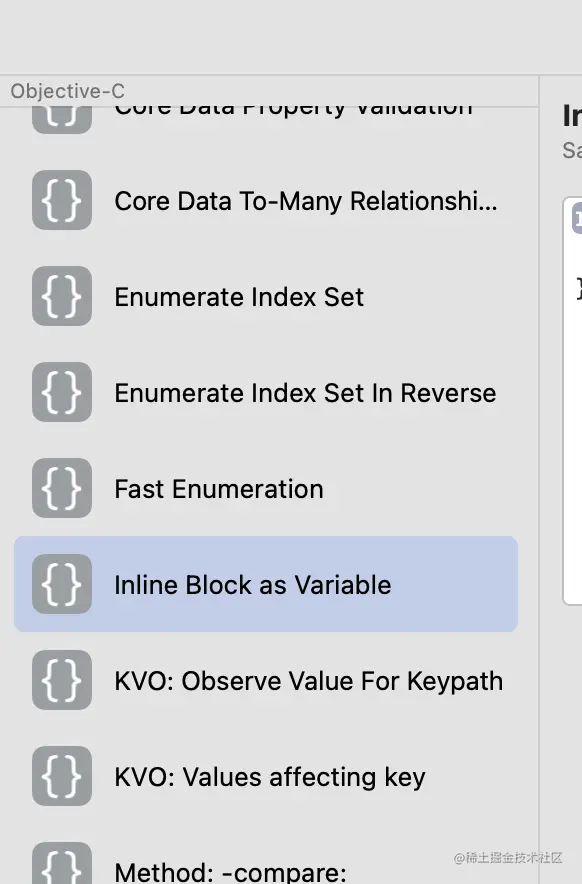Click the Objective-C section header
Viewport: 582px width, 884px height.
click(x=68, y=91)
